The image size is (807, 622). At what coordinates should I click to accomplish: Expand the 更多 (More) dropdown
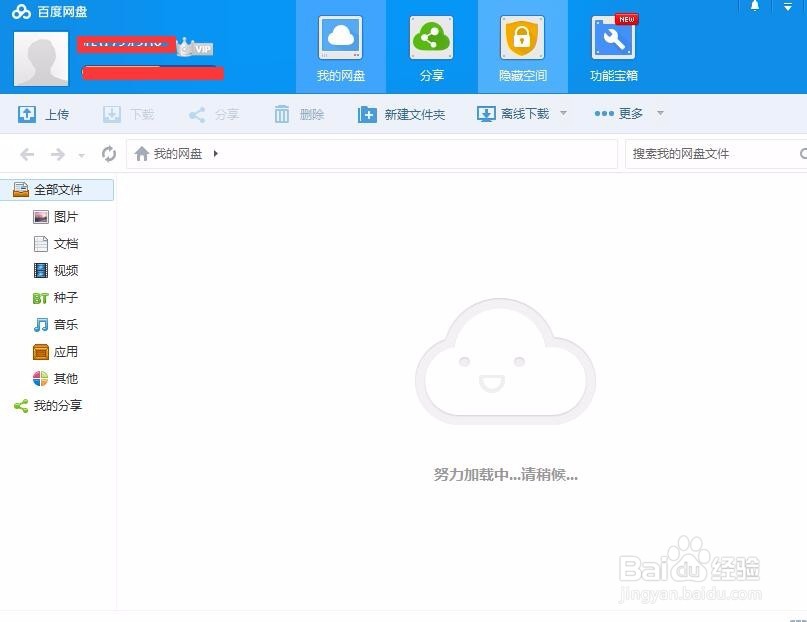click(629, 113)
